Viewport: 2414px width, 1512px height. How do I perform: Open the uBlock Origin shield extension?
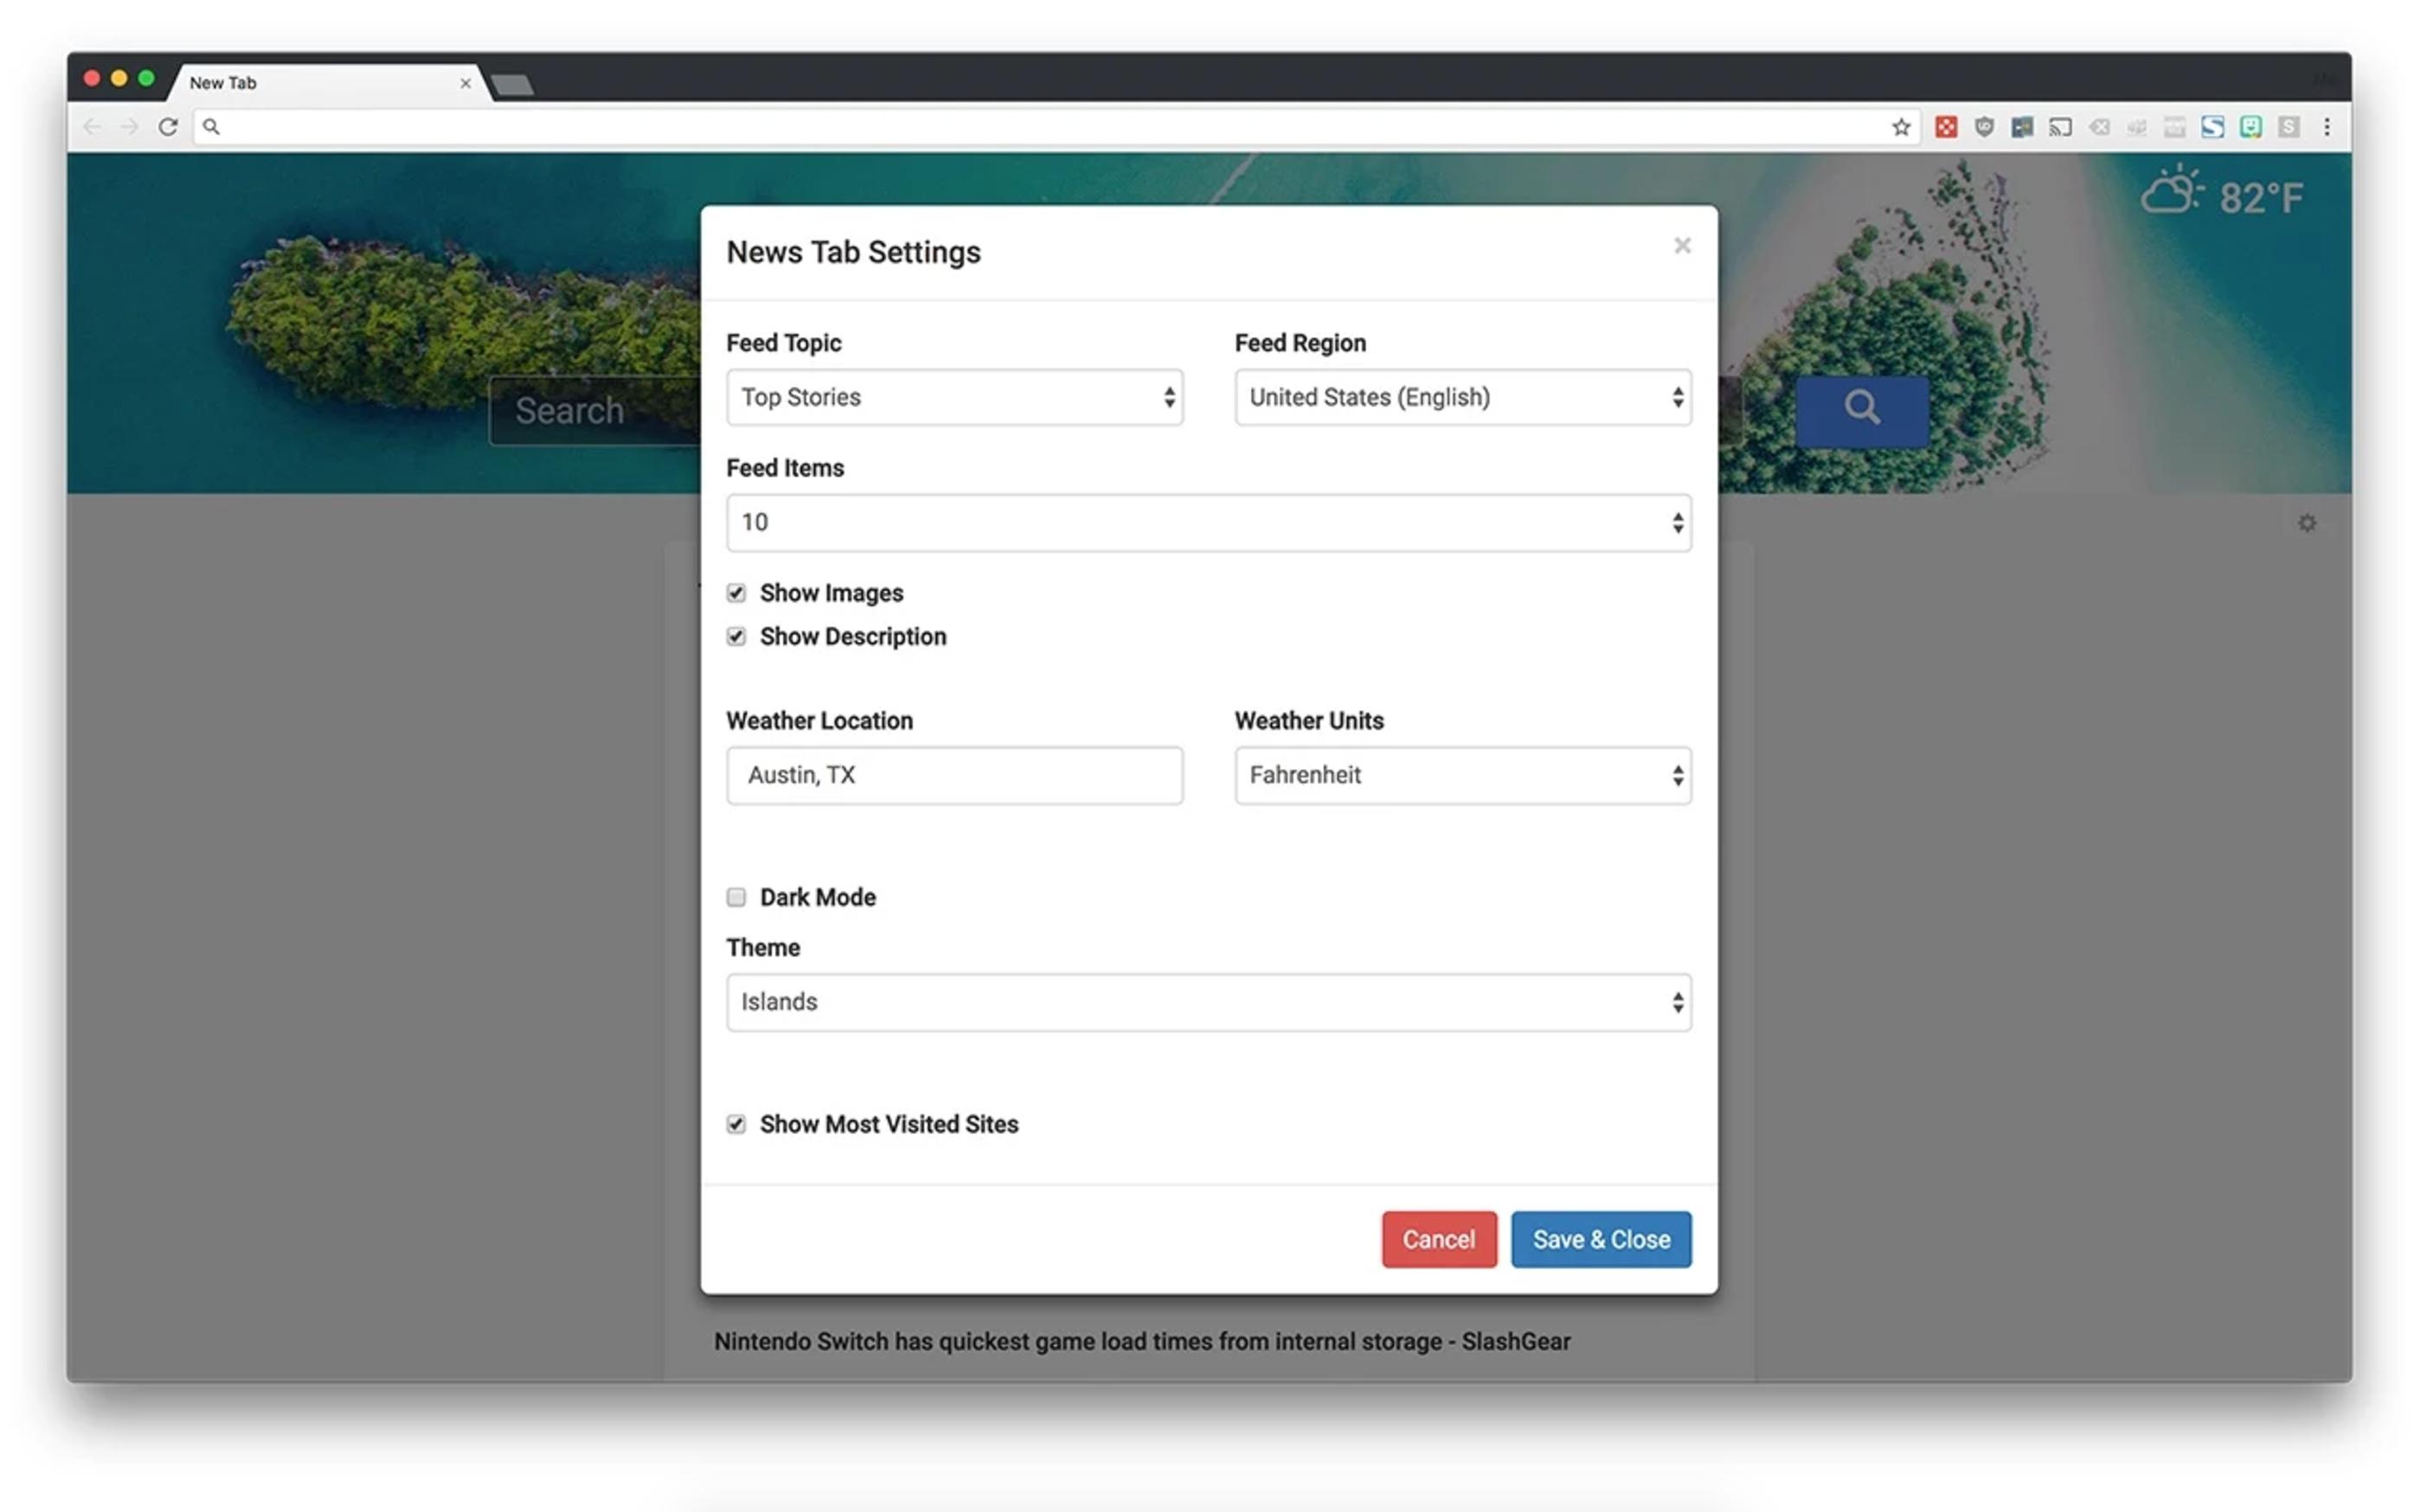pyautogui.click(x=1984, y=127)
